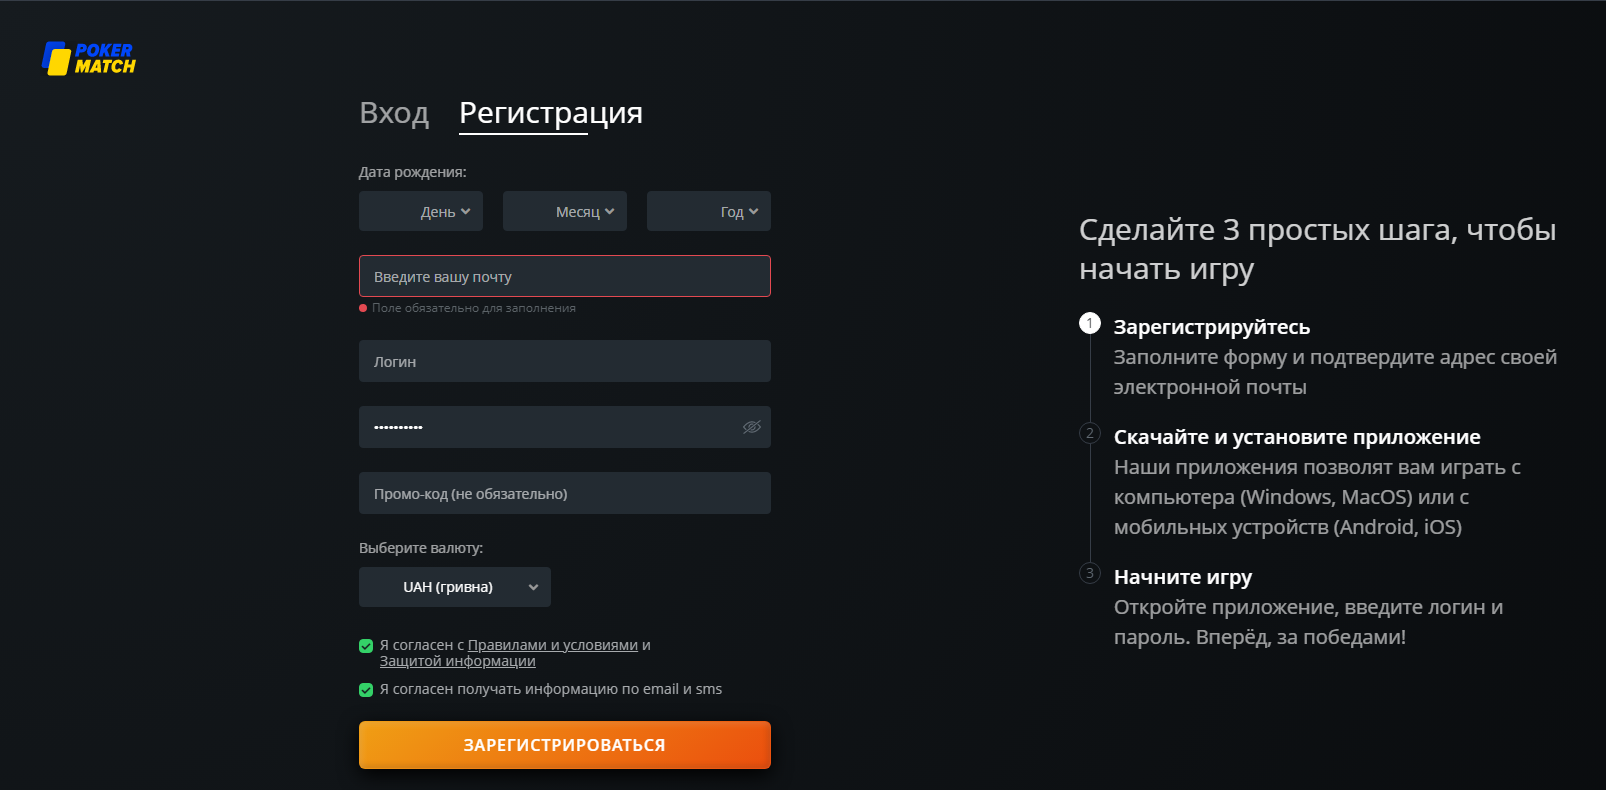Open the Месяц dropdown
1606x790 pixels.
565,211
